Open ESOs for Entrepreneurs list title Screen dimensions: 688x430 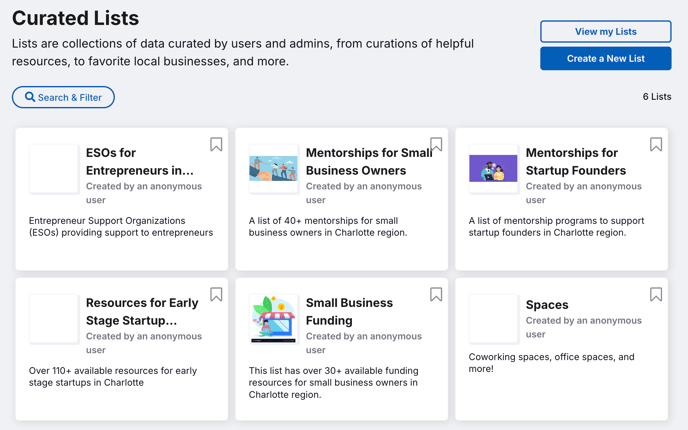pos(140,161)
